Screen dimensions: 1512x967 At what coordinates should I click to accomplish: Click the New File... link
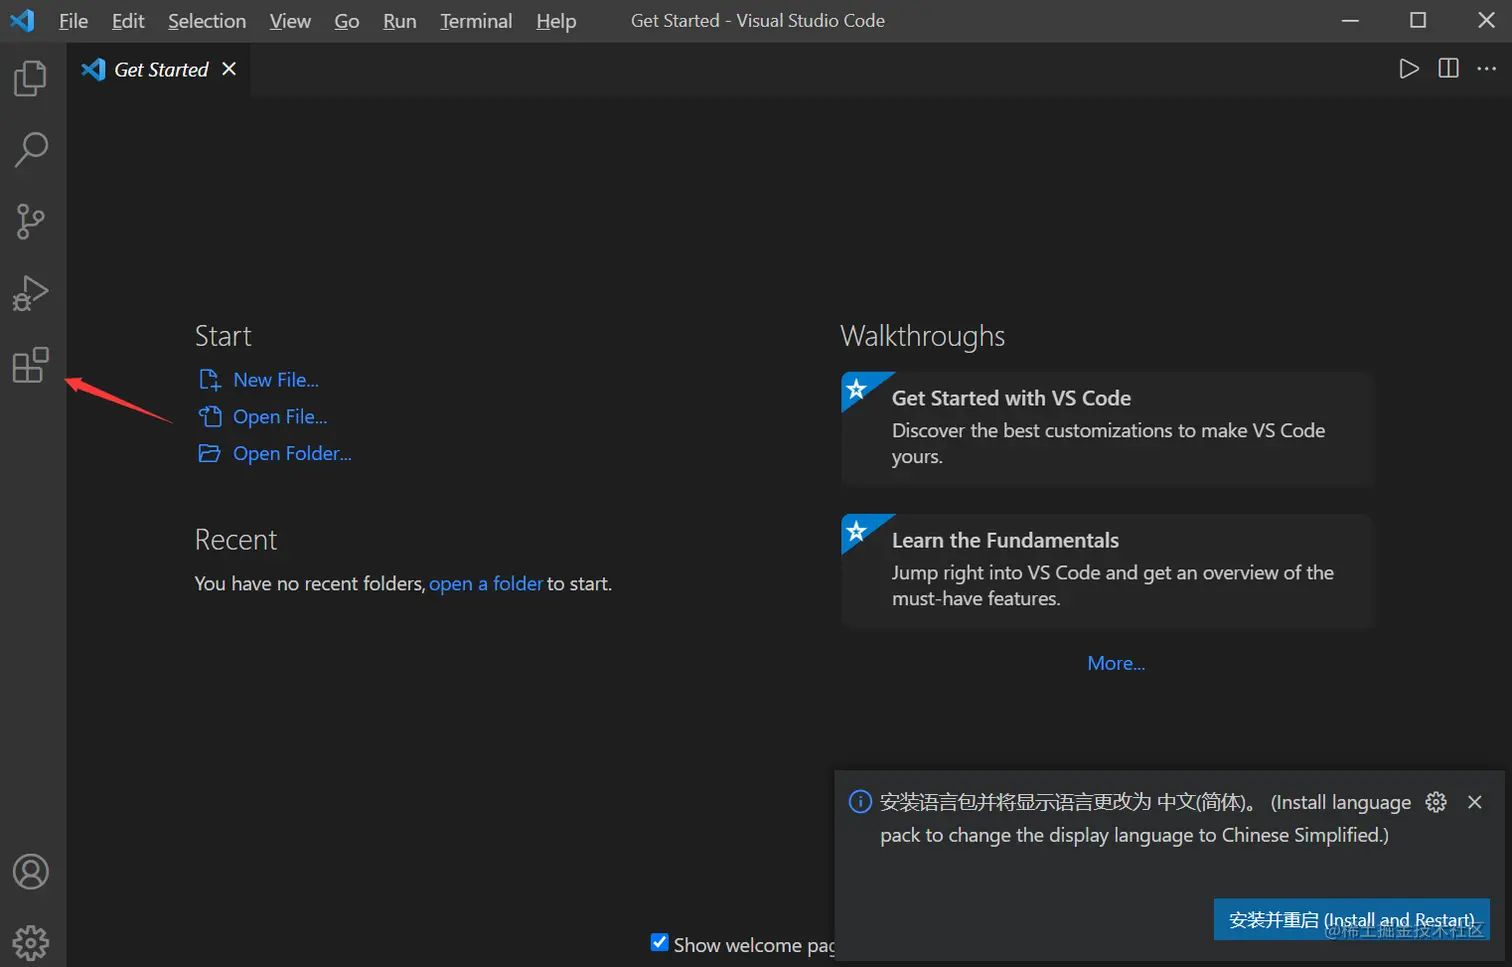(276, 380)
